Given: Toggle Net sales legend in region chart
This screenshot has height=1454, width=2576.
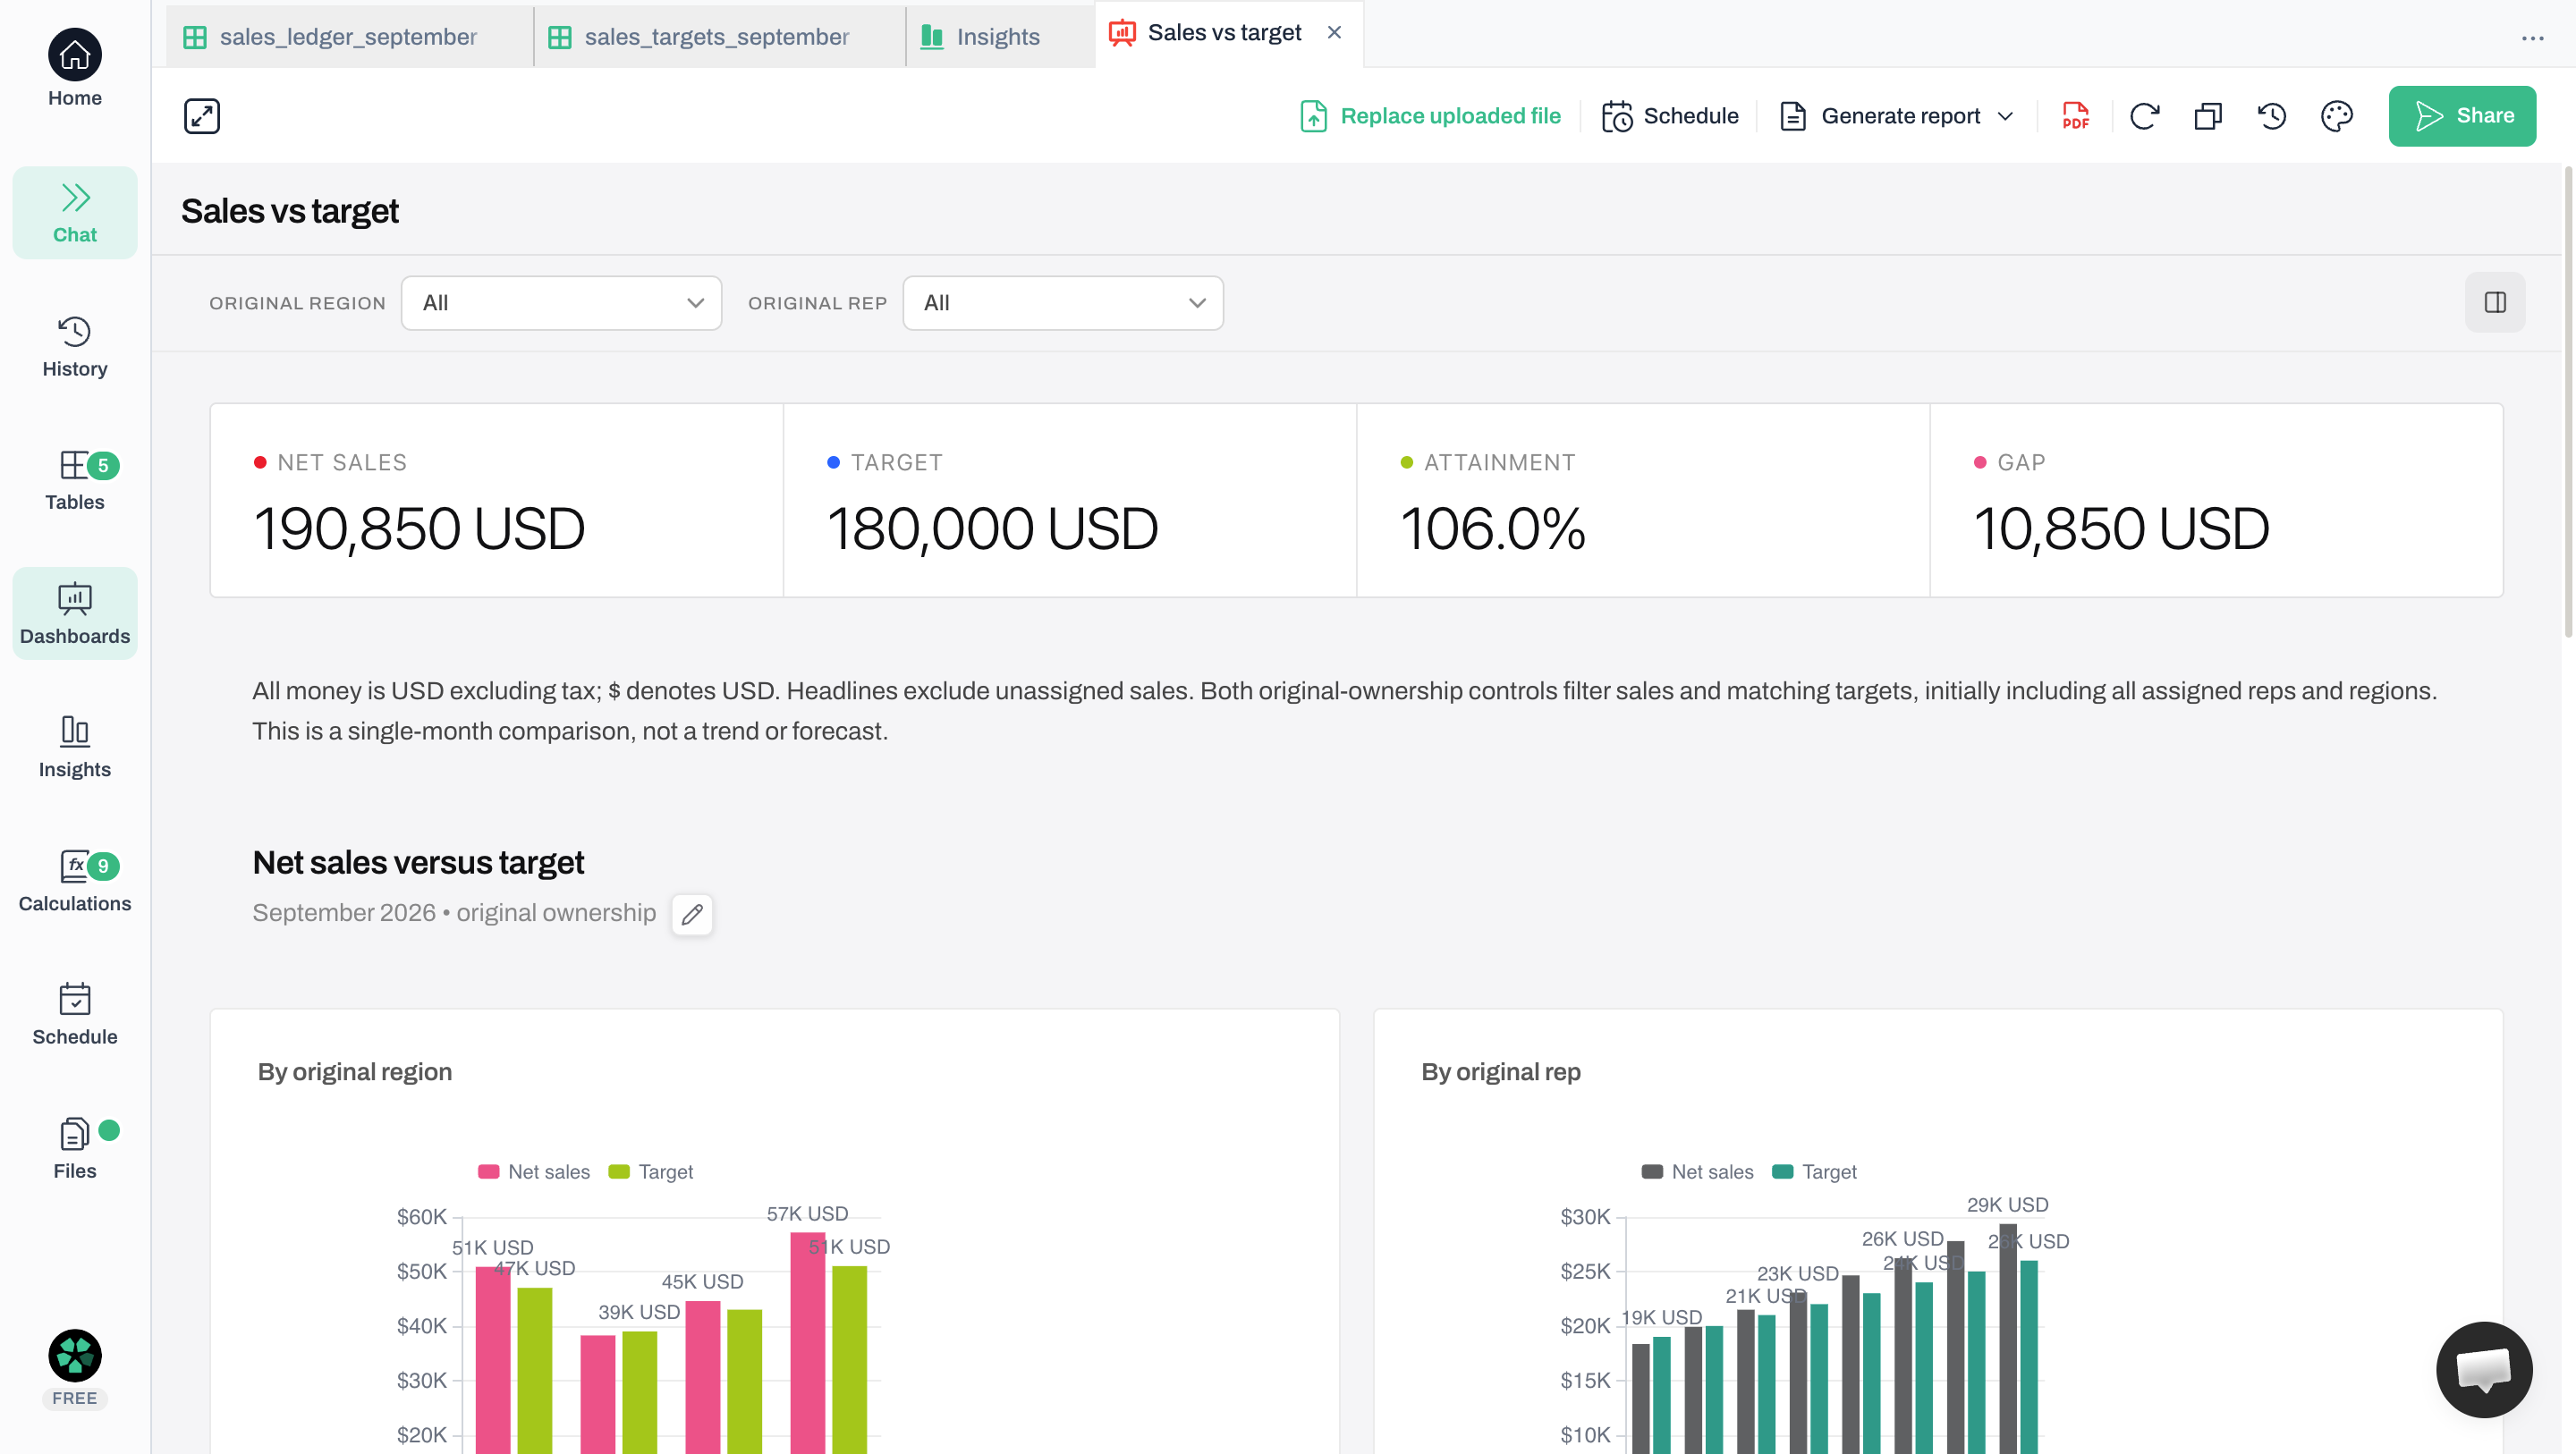Looking at the screenshot, I should click(534, 1172).
